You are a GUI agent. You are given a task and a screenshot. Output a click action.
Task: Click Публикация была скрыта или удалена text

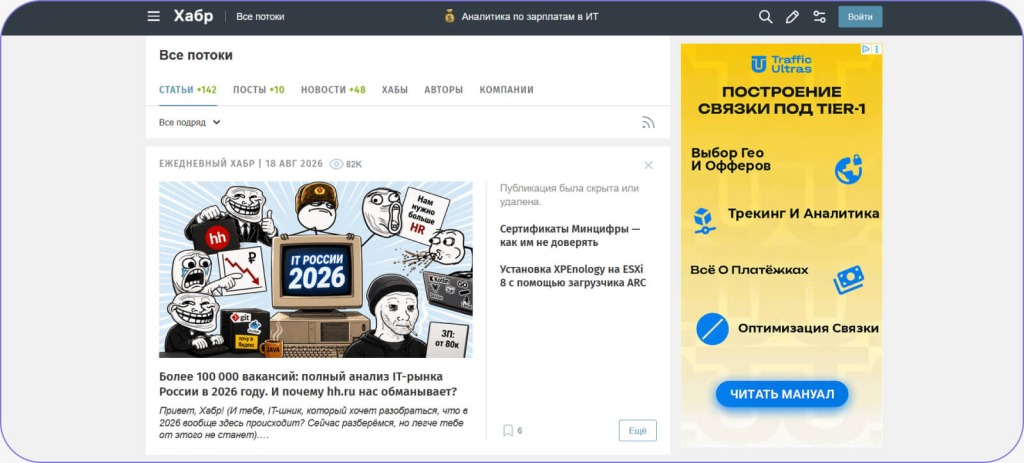(x=569, y=195)
